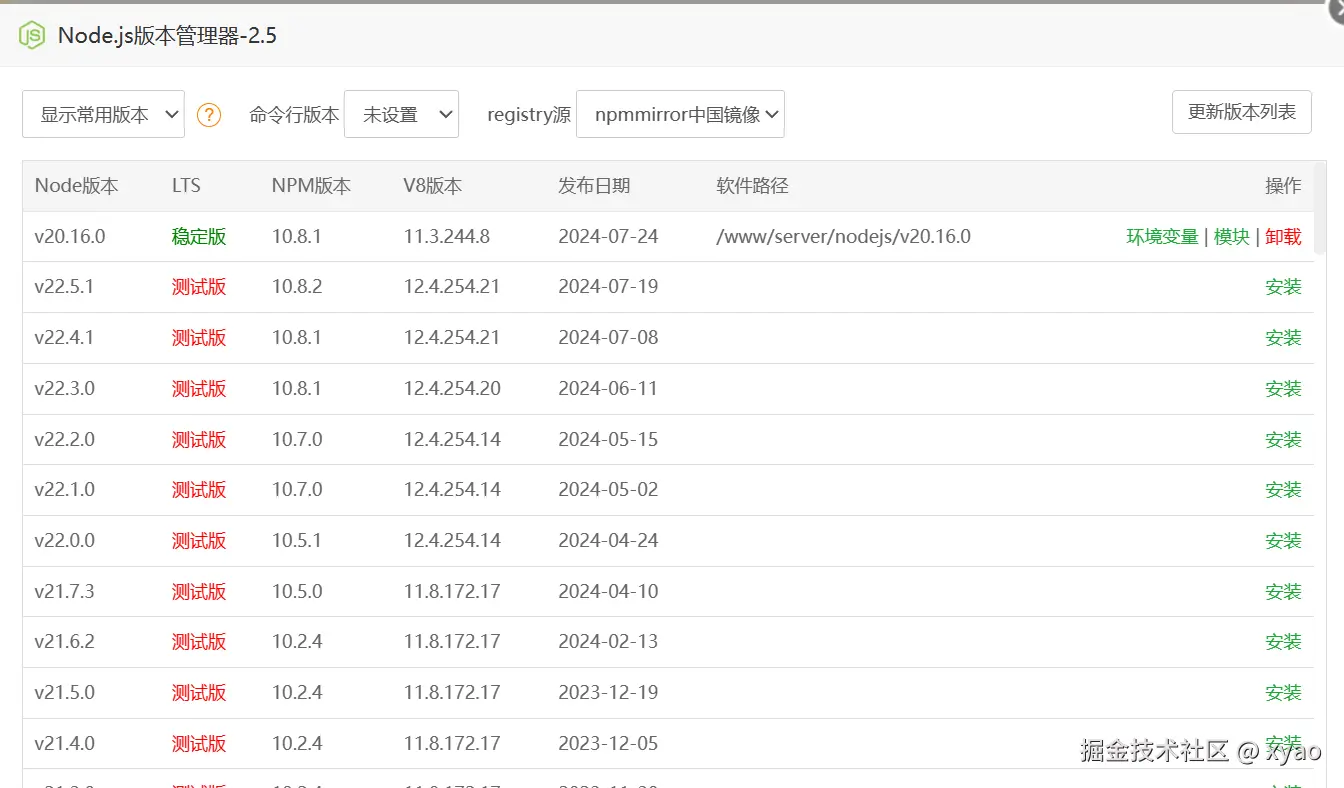The width and height of the screenshot is (1344, 788).
Task: Click the v22.4.1 version cell
Action: coord(64,338)
